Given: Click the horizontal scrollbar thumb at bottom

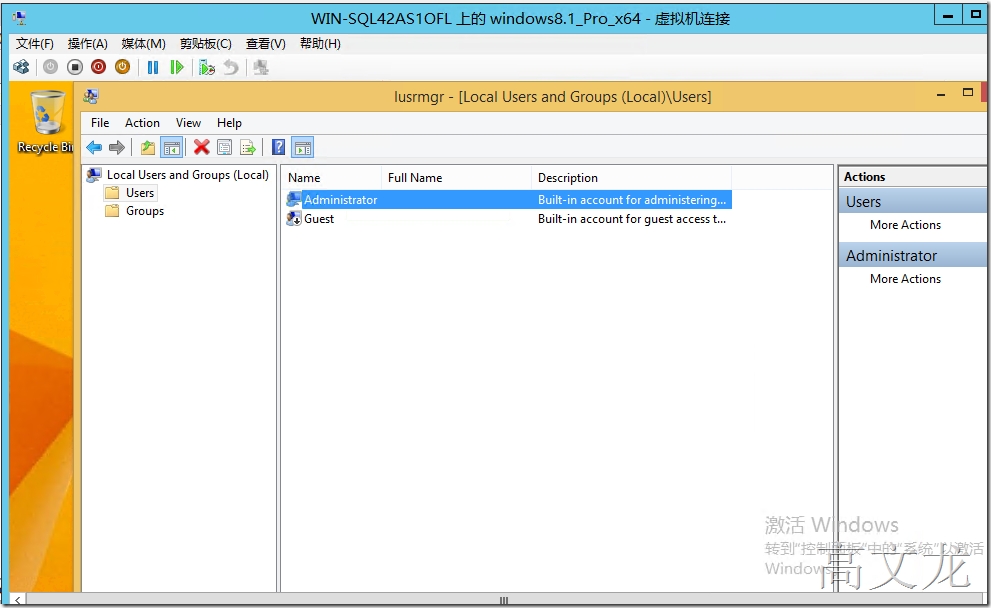Looking at the screenshot, I should click(504, 600).
